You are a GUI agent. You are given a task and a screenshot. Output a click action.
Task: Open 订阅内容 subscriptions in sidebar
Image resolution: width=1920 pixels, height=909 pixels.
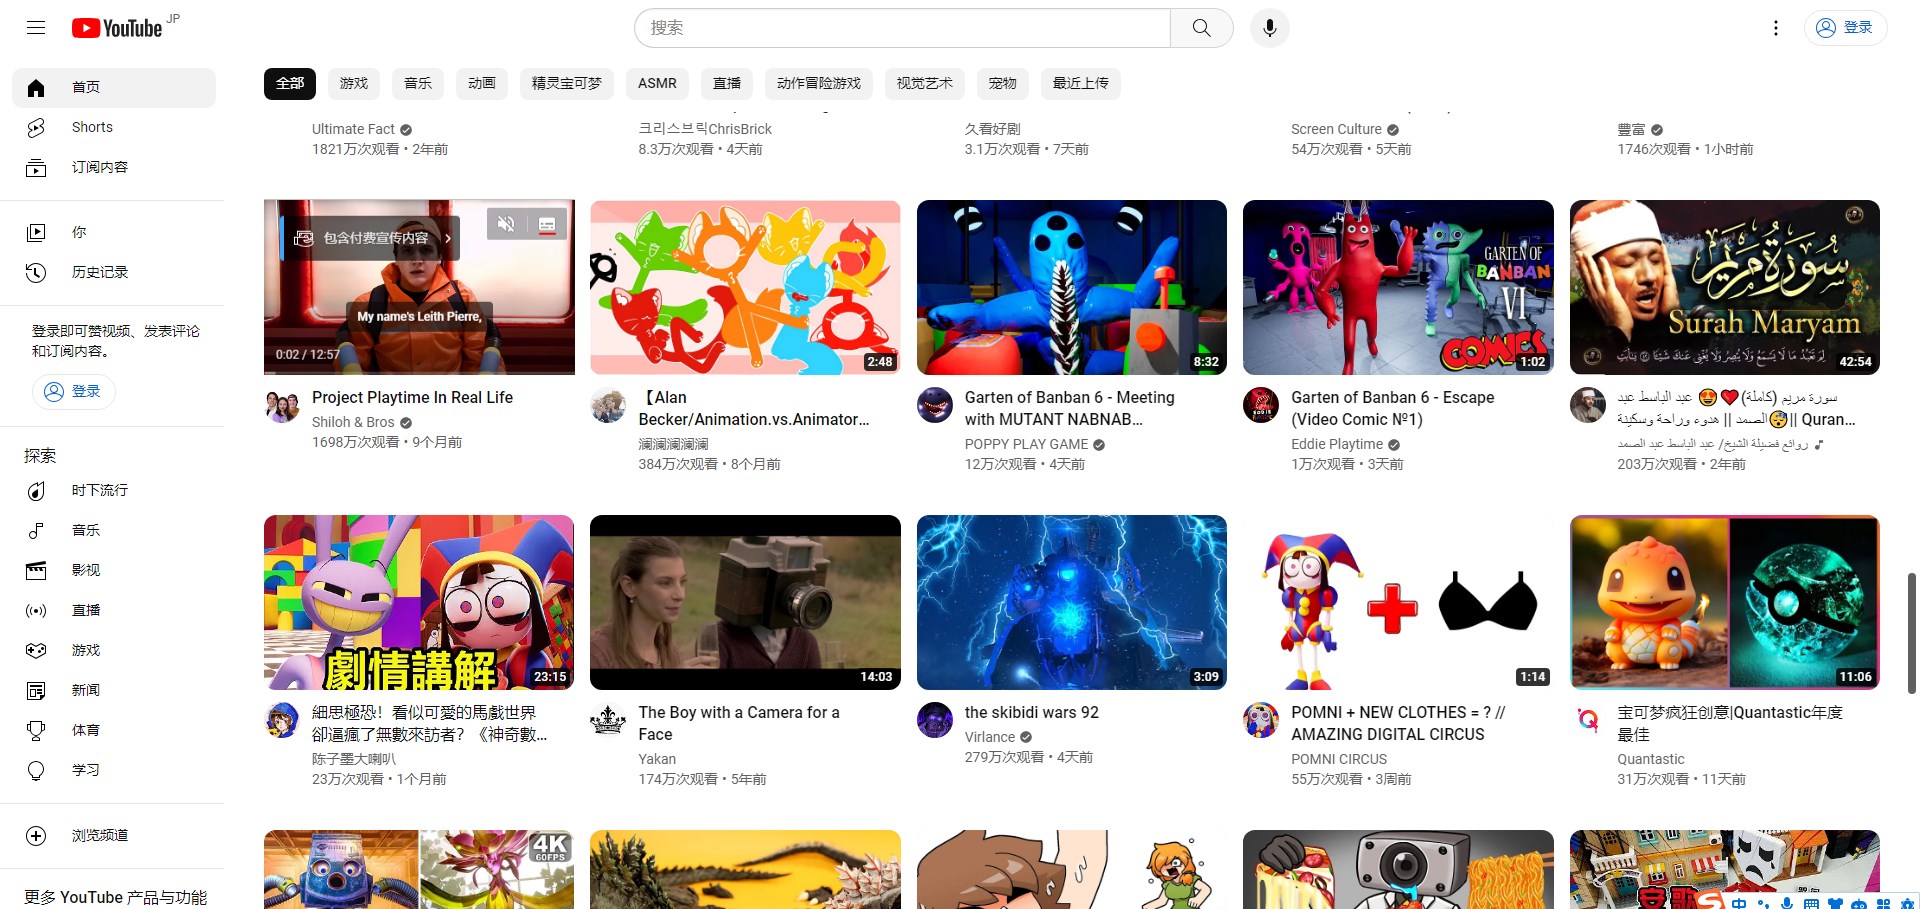(114, 168)
